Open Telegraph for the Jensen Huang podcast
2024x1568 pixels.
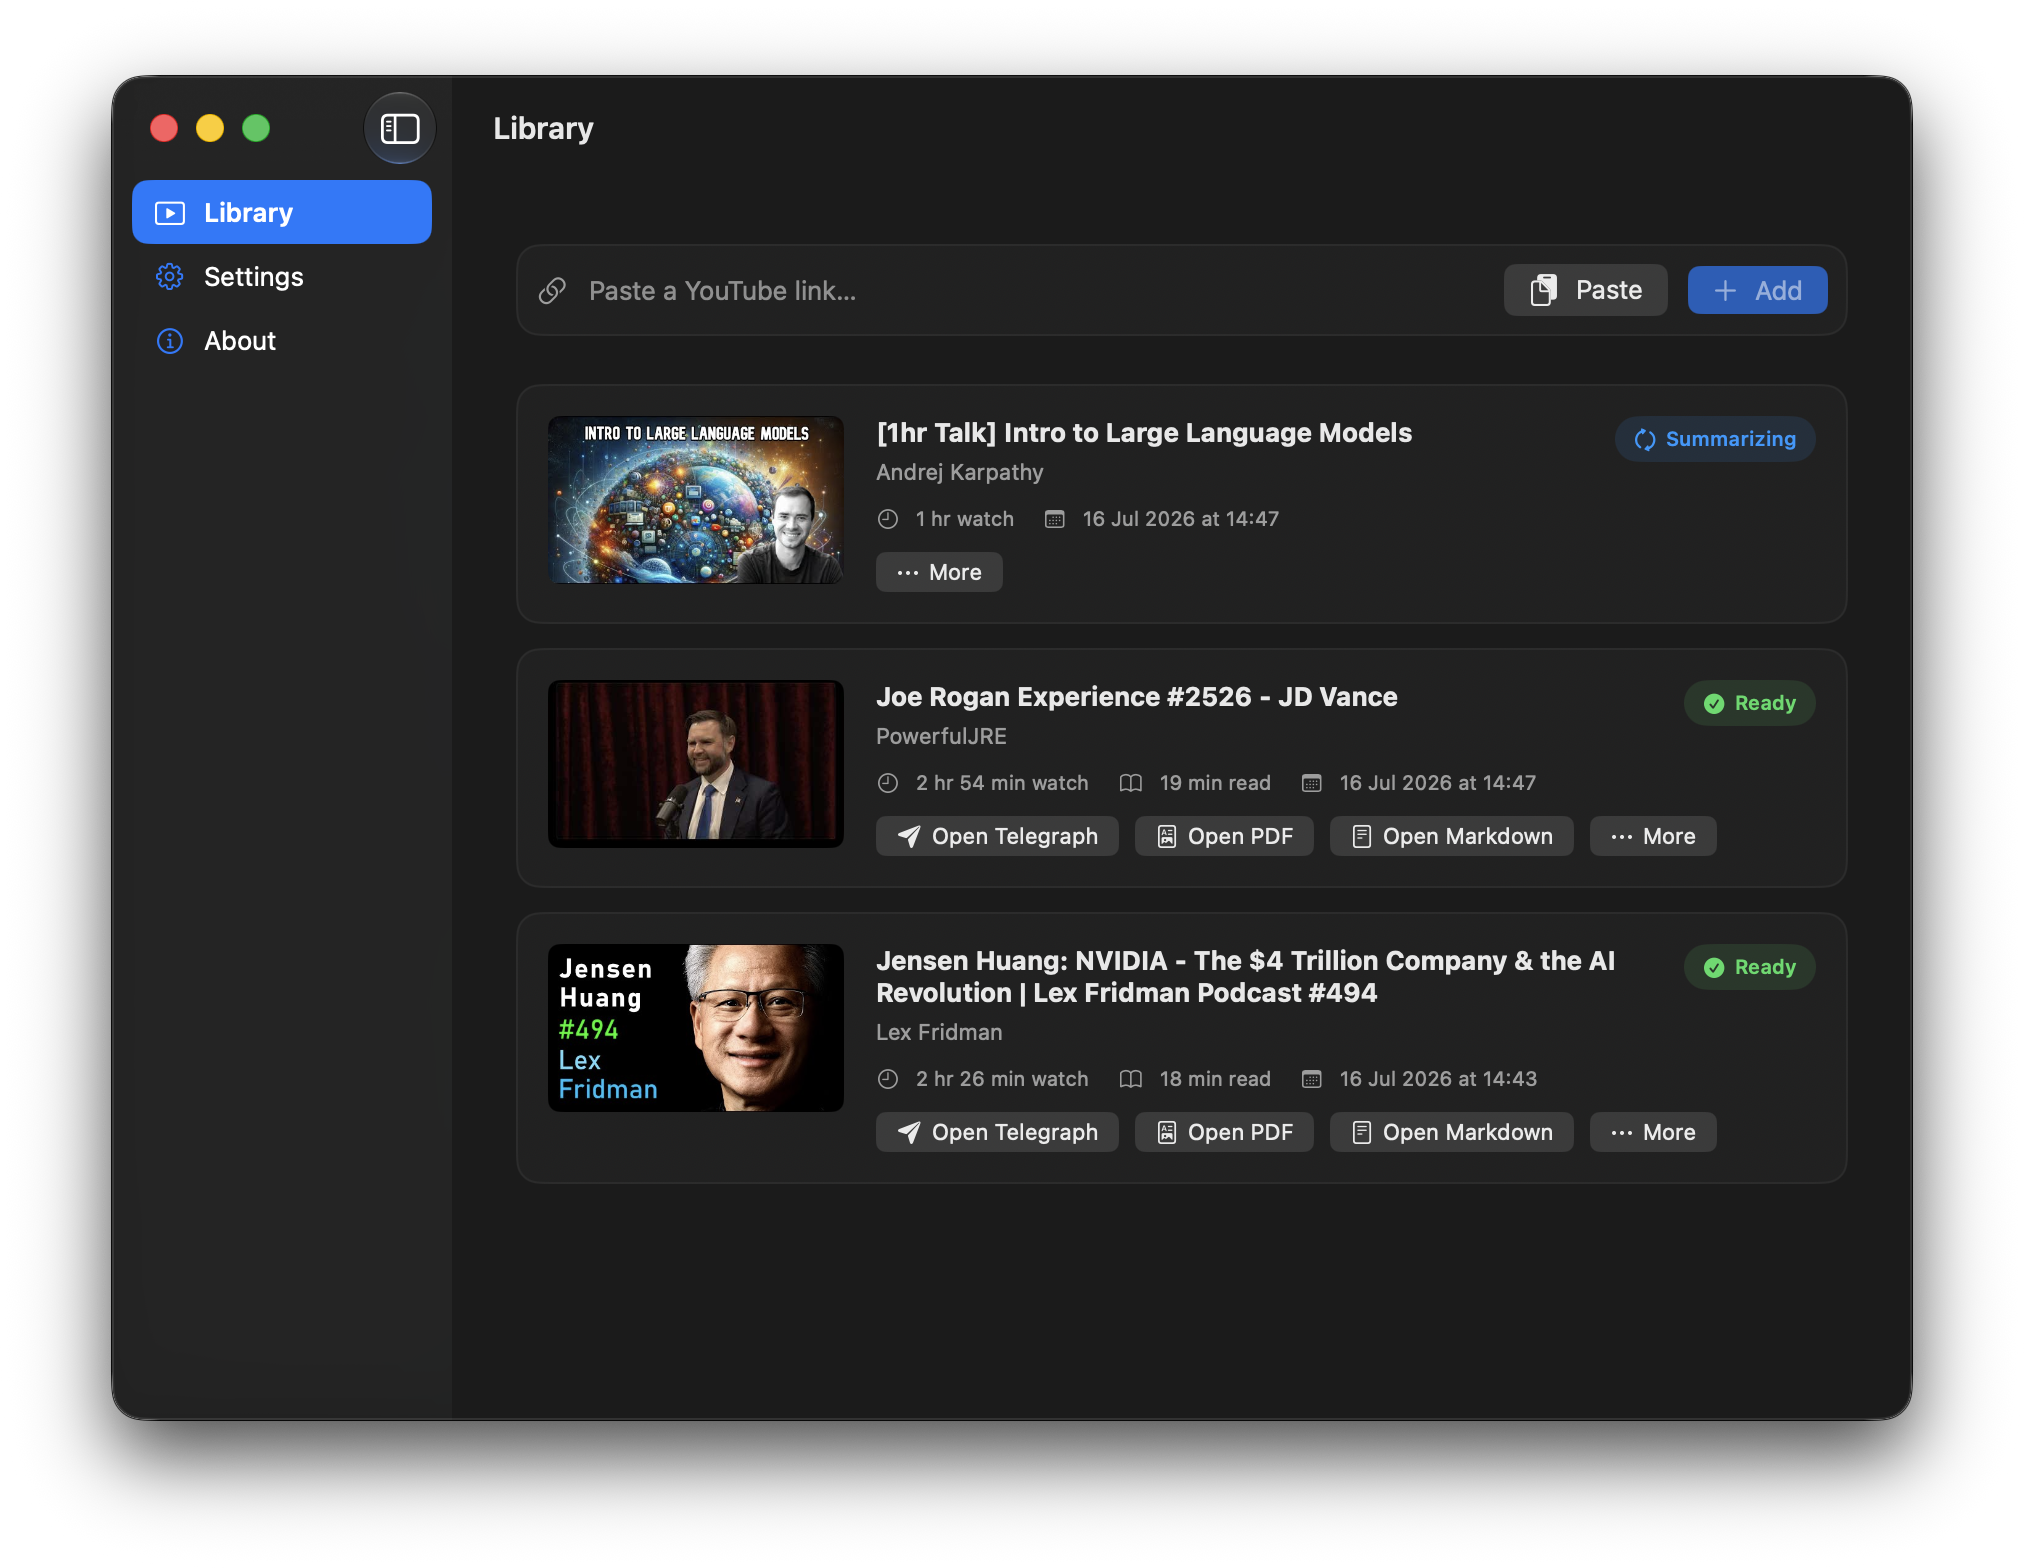click(x=997, y=1132)
